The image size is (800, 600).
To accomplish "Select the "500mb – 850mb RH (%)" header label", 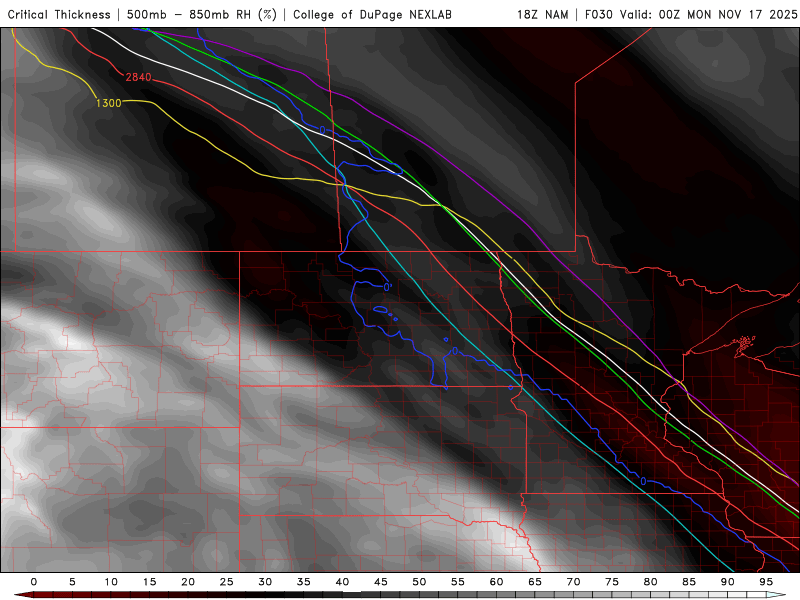I will 202,14.
